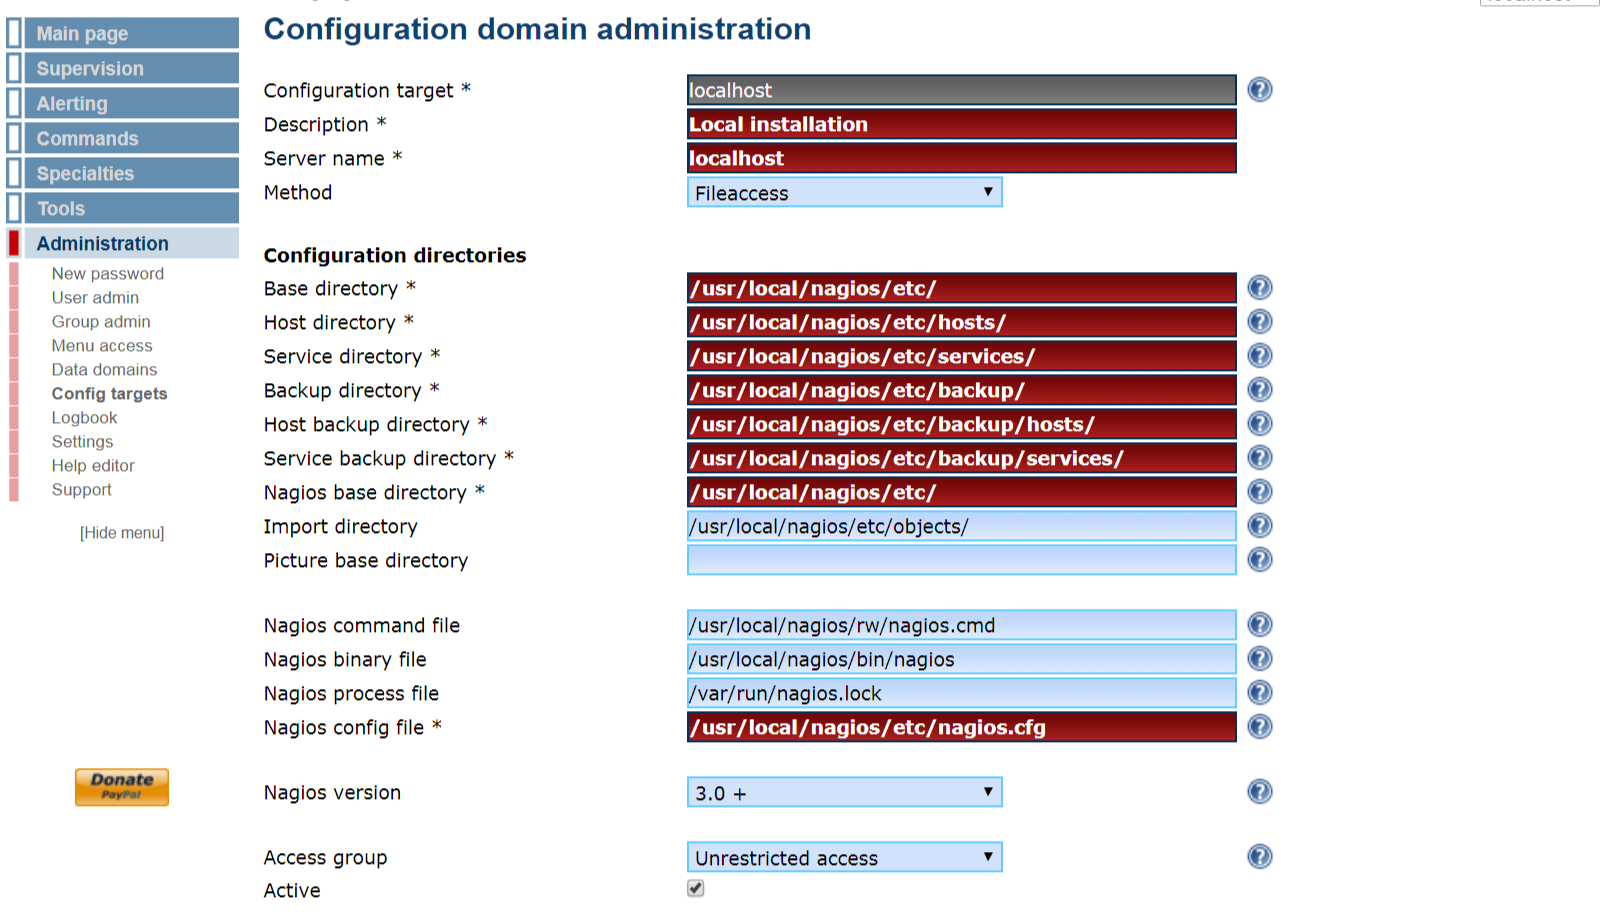Open help for Base directory field
The image size is (1607, 923).
point(1259,288)
